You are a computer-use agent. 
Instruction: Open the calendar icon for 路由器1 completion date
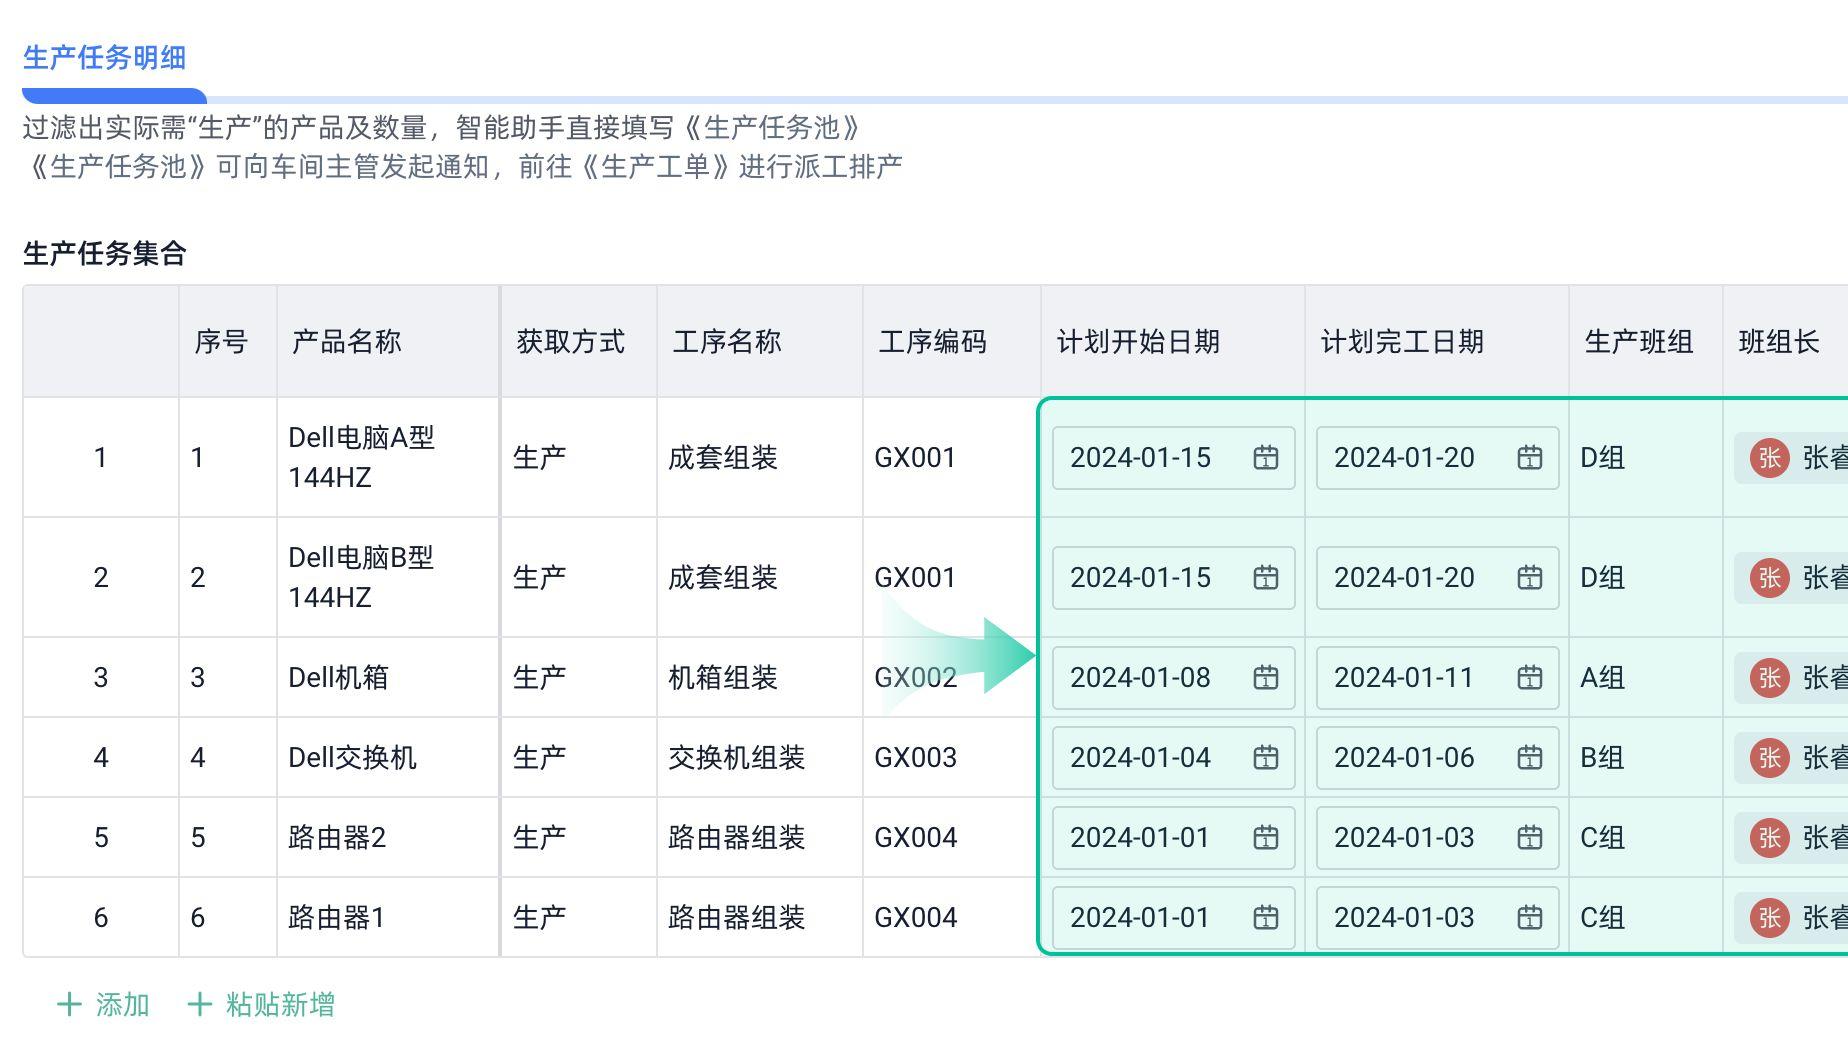1529,918
